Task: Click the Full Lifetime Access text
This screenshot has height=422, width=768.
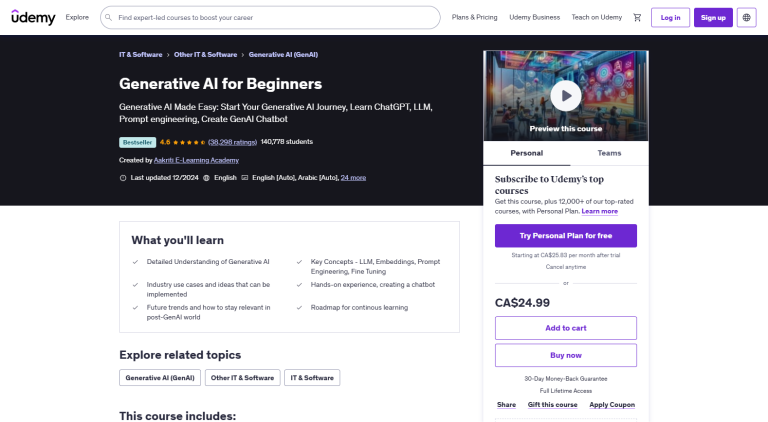Action: click(566, 391)
